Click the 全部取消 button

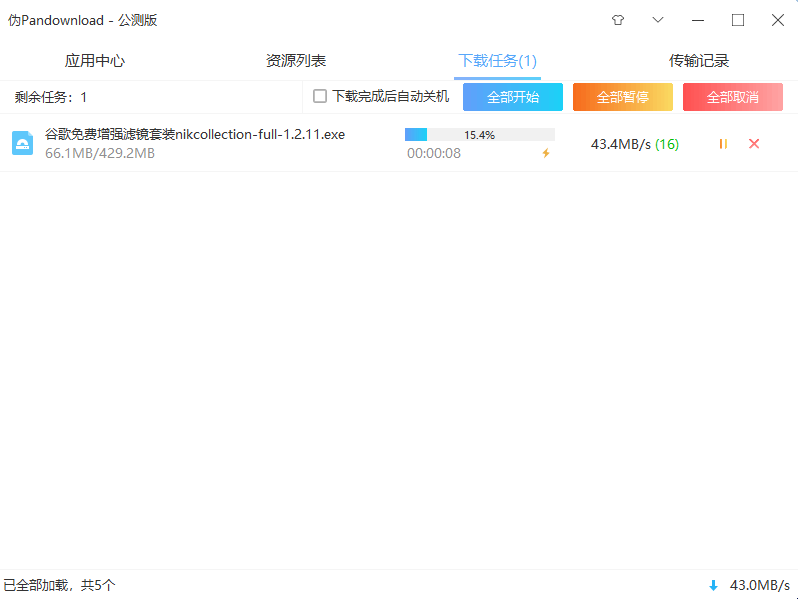732,97
